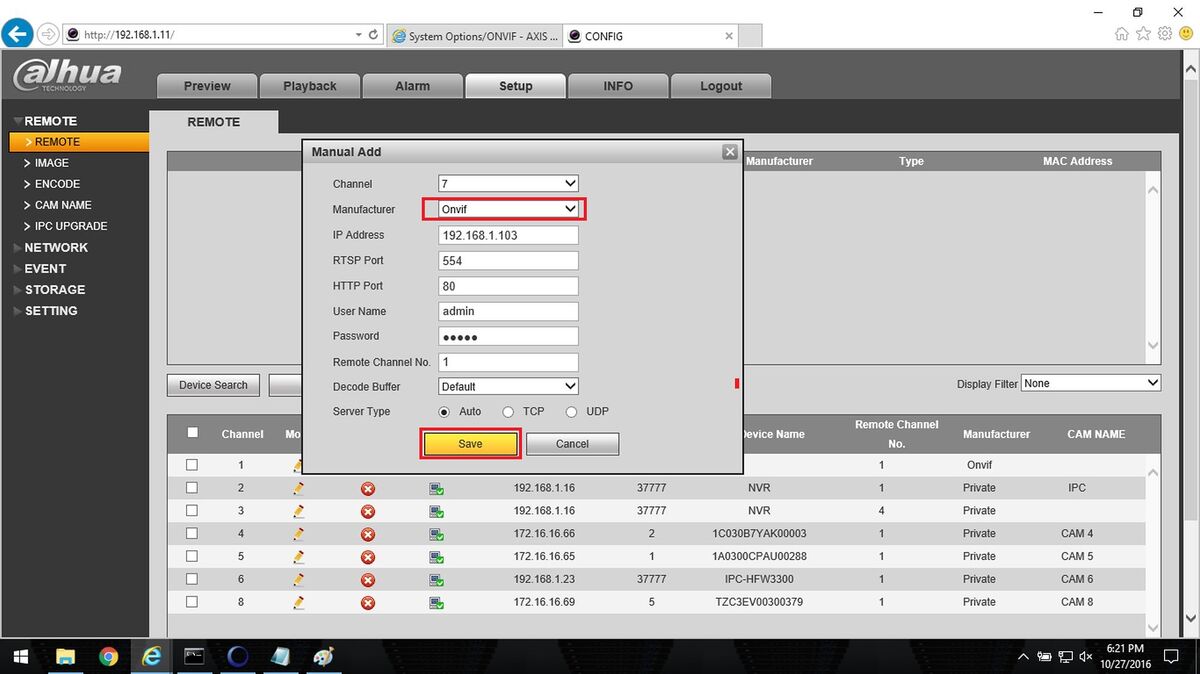Screen dimensions: 1200x674
Task: Click the connection status icon for channel 5
Action: pos(437,557)
